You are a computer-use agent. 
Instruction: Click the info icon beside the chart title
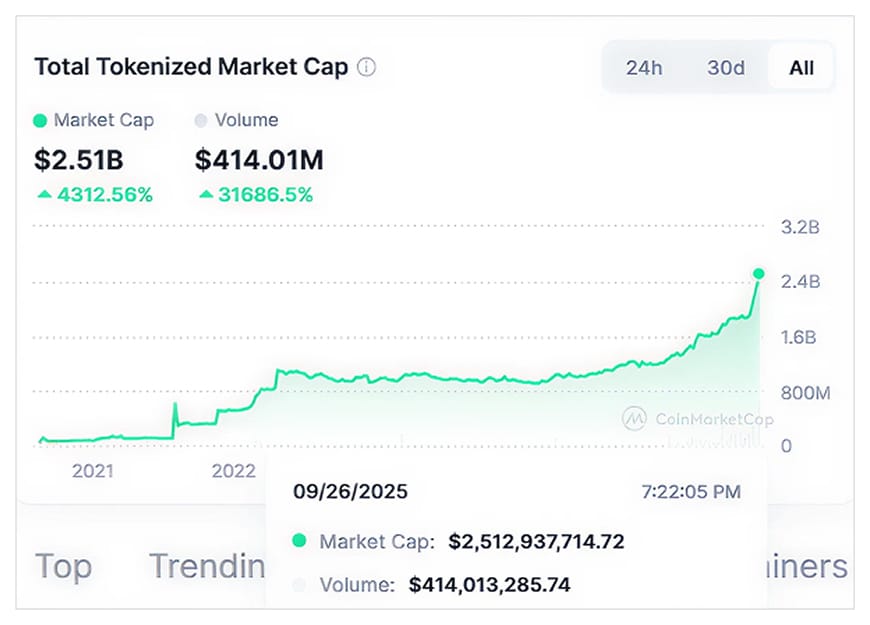click(x=367, y=68)
